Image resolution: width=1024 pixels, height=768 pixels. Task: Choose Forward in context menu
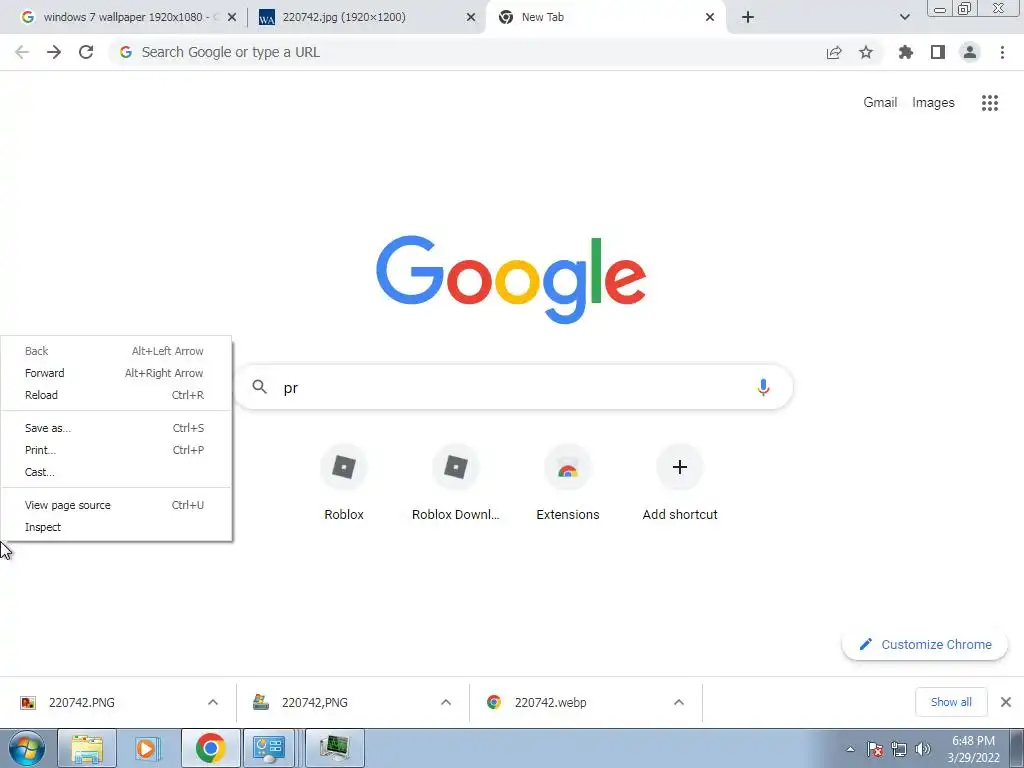tap(116, 373)
